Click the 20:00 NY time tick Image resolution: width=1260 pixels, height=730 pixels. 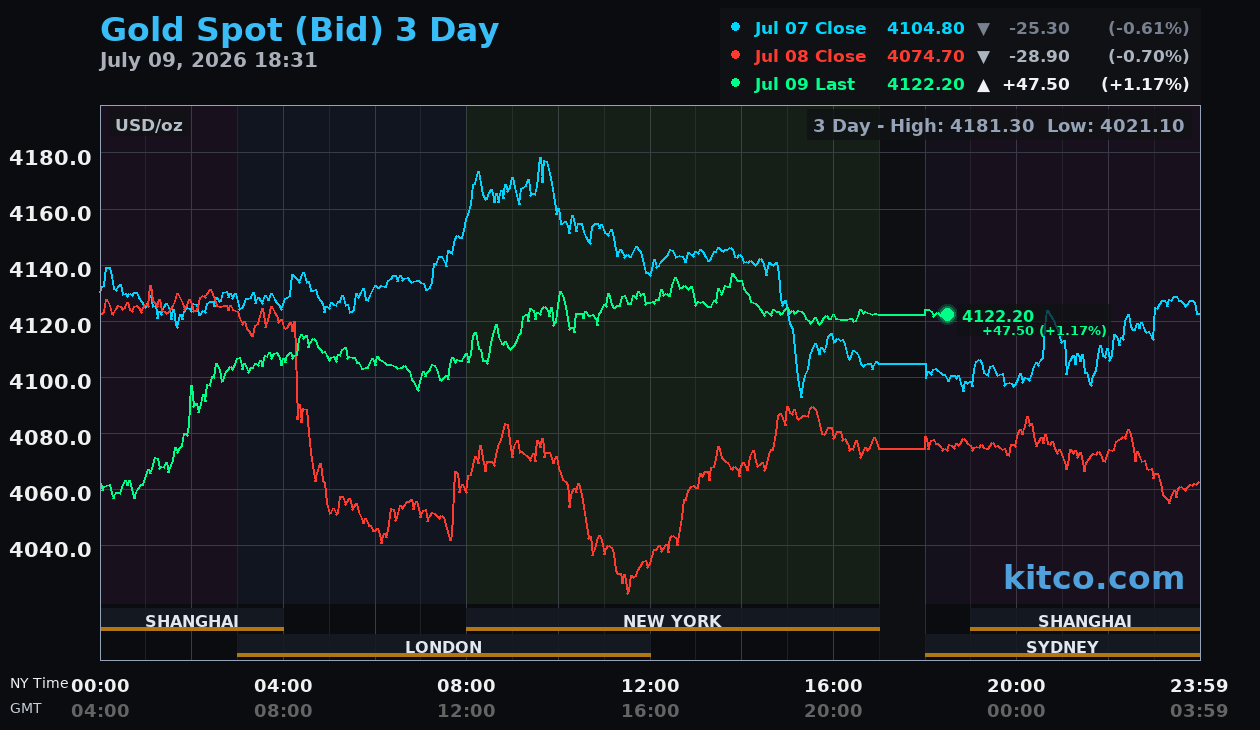pyautogui.click(x=1016, y=686)
